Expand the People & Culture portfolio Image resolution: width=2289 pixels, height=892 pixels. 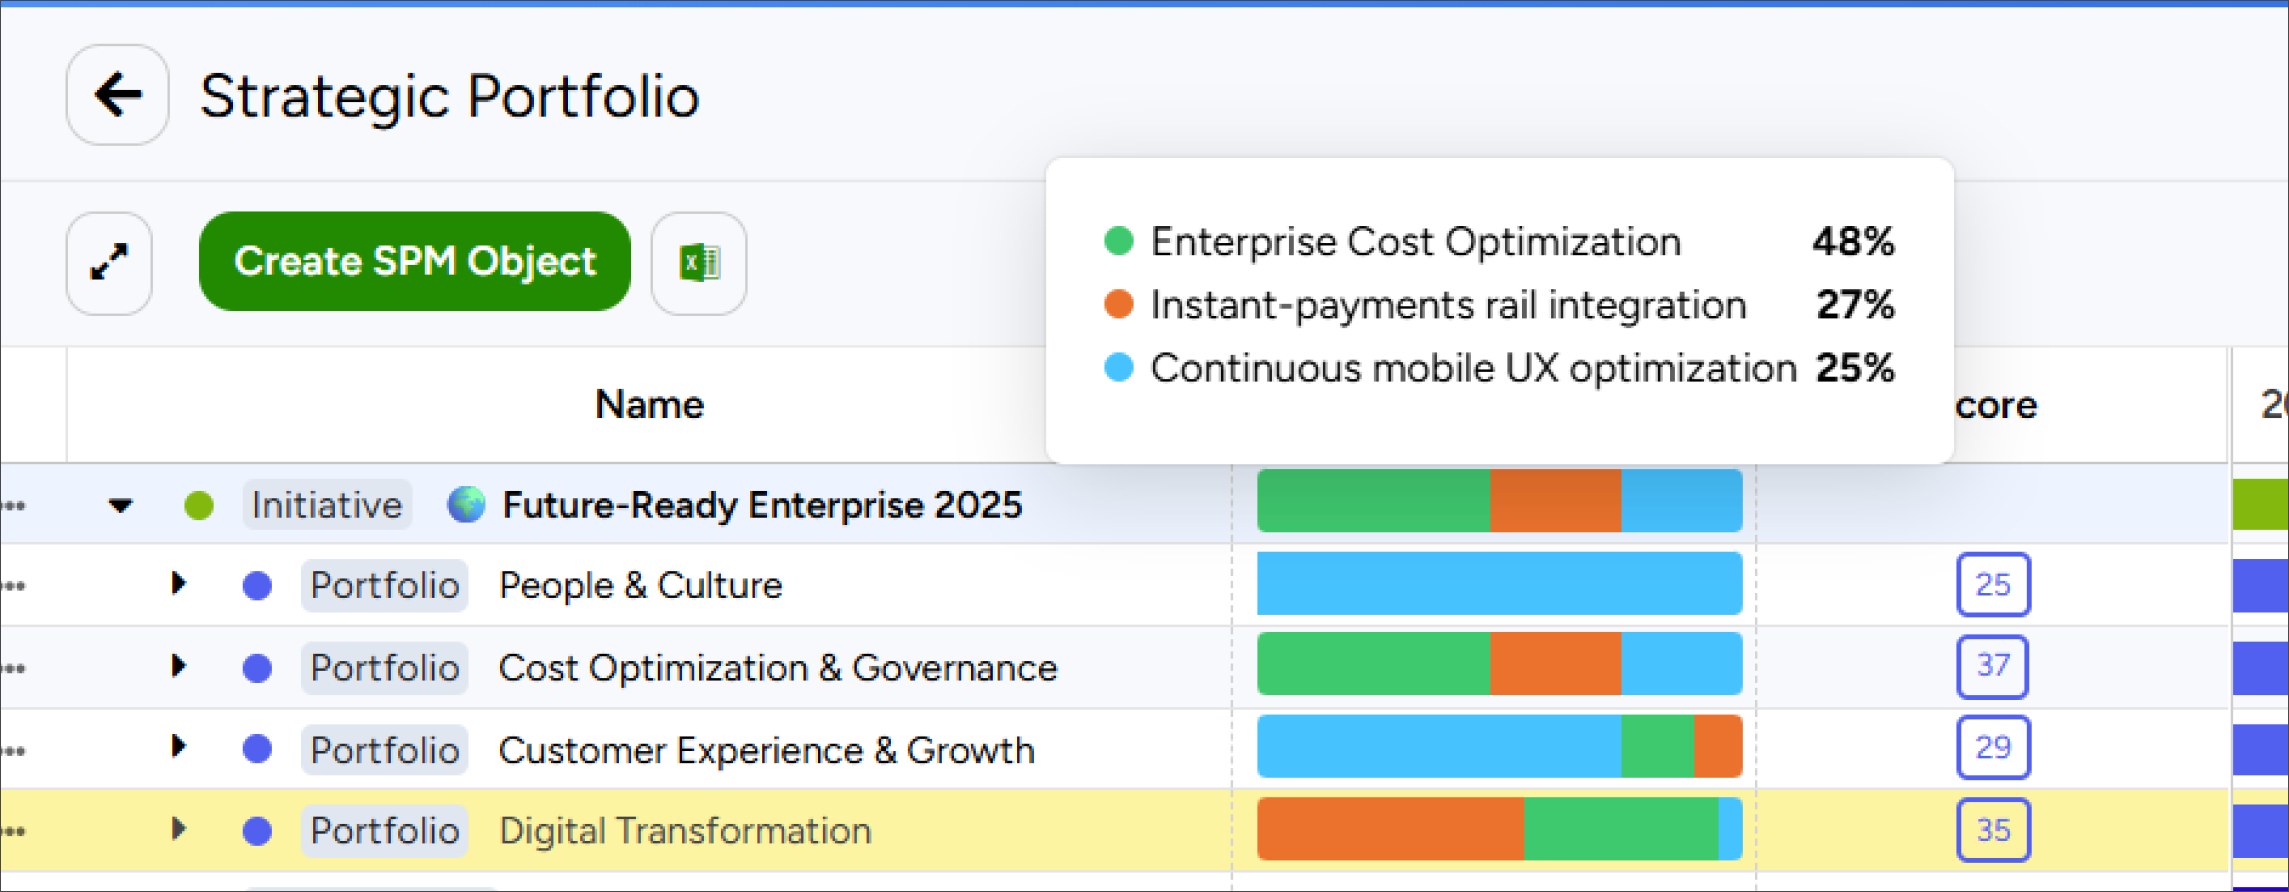tap(178, 583)
